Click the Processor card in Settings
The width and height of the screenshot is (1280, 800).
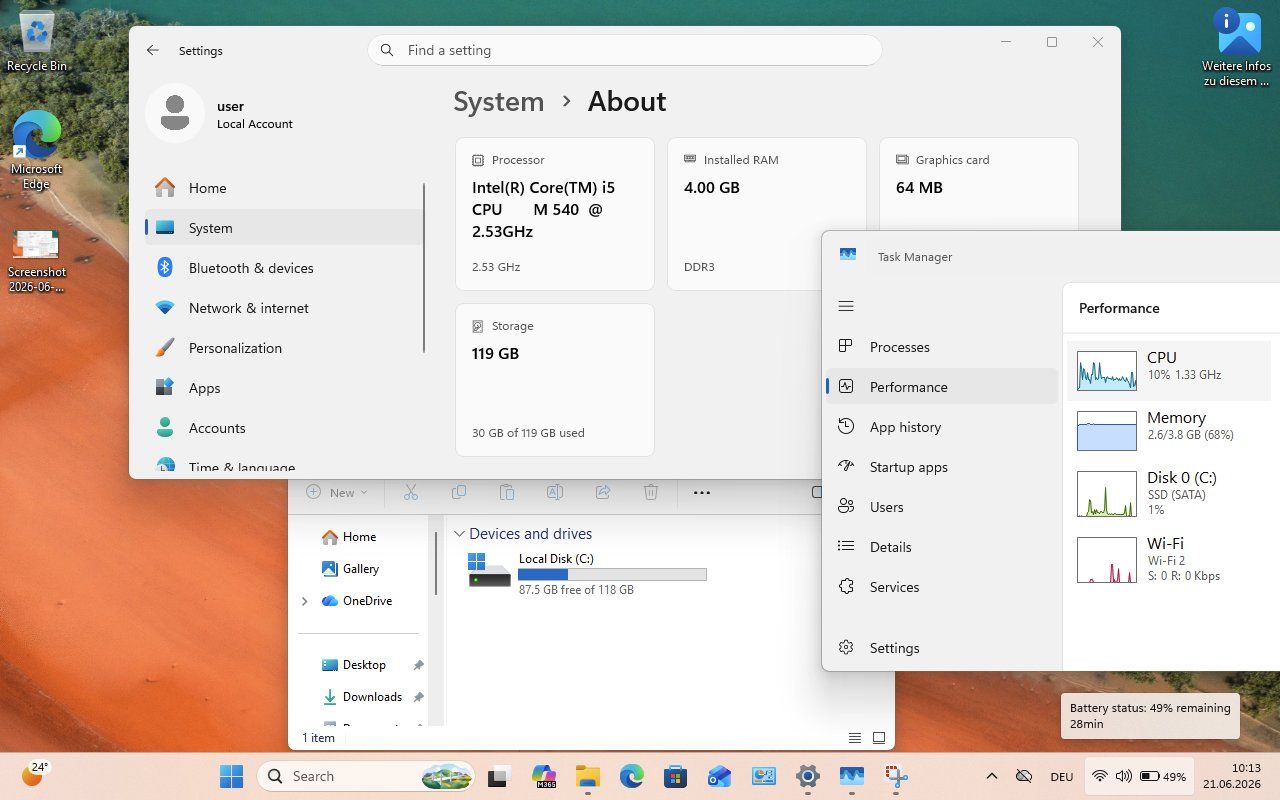[x=555, y=214]
